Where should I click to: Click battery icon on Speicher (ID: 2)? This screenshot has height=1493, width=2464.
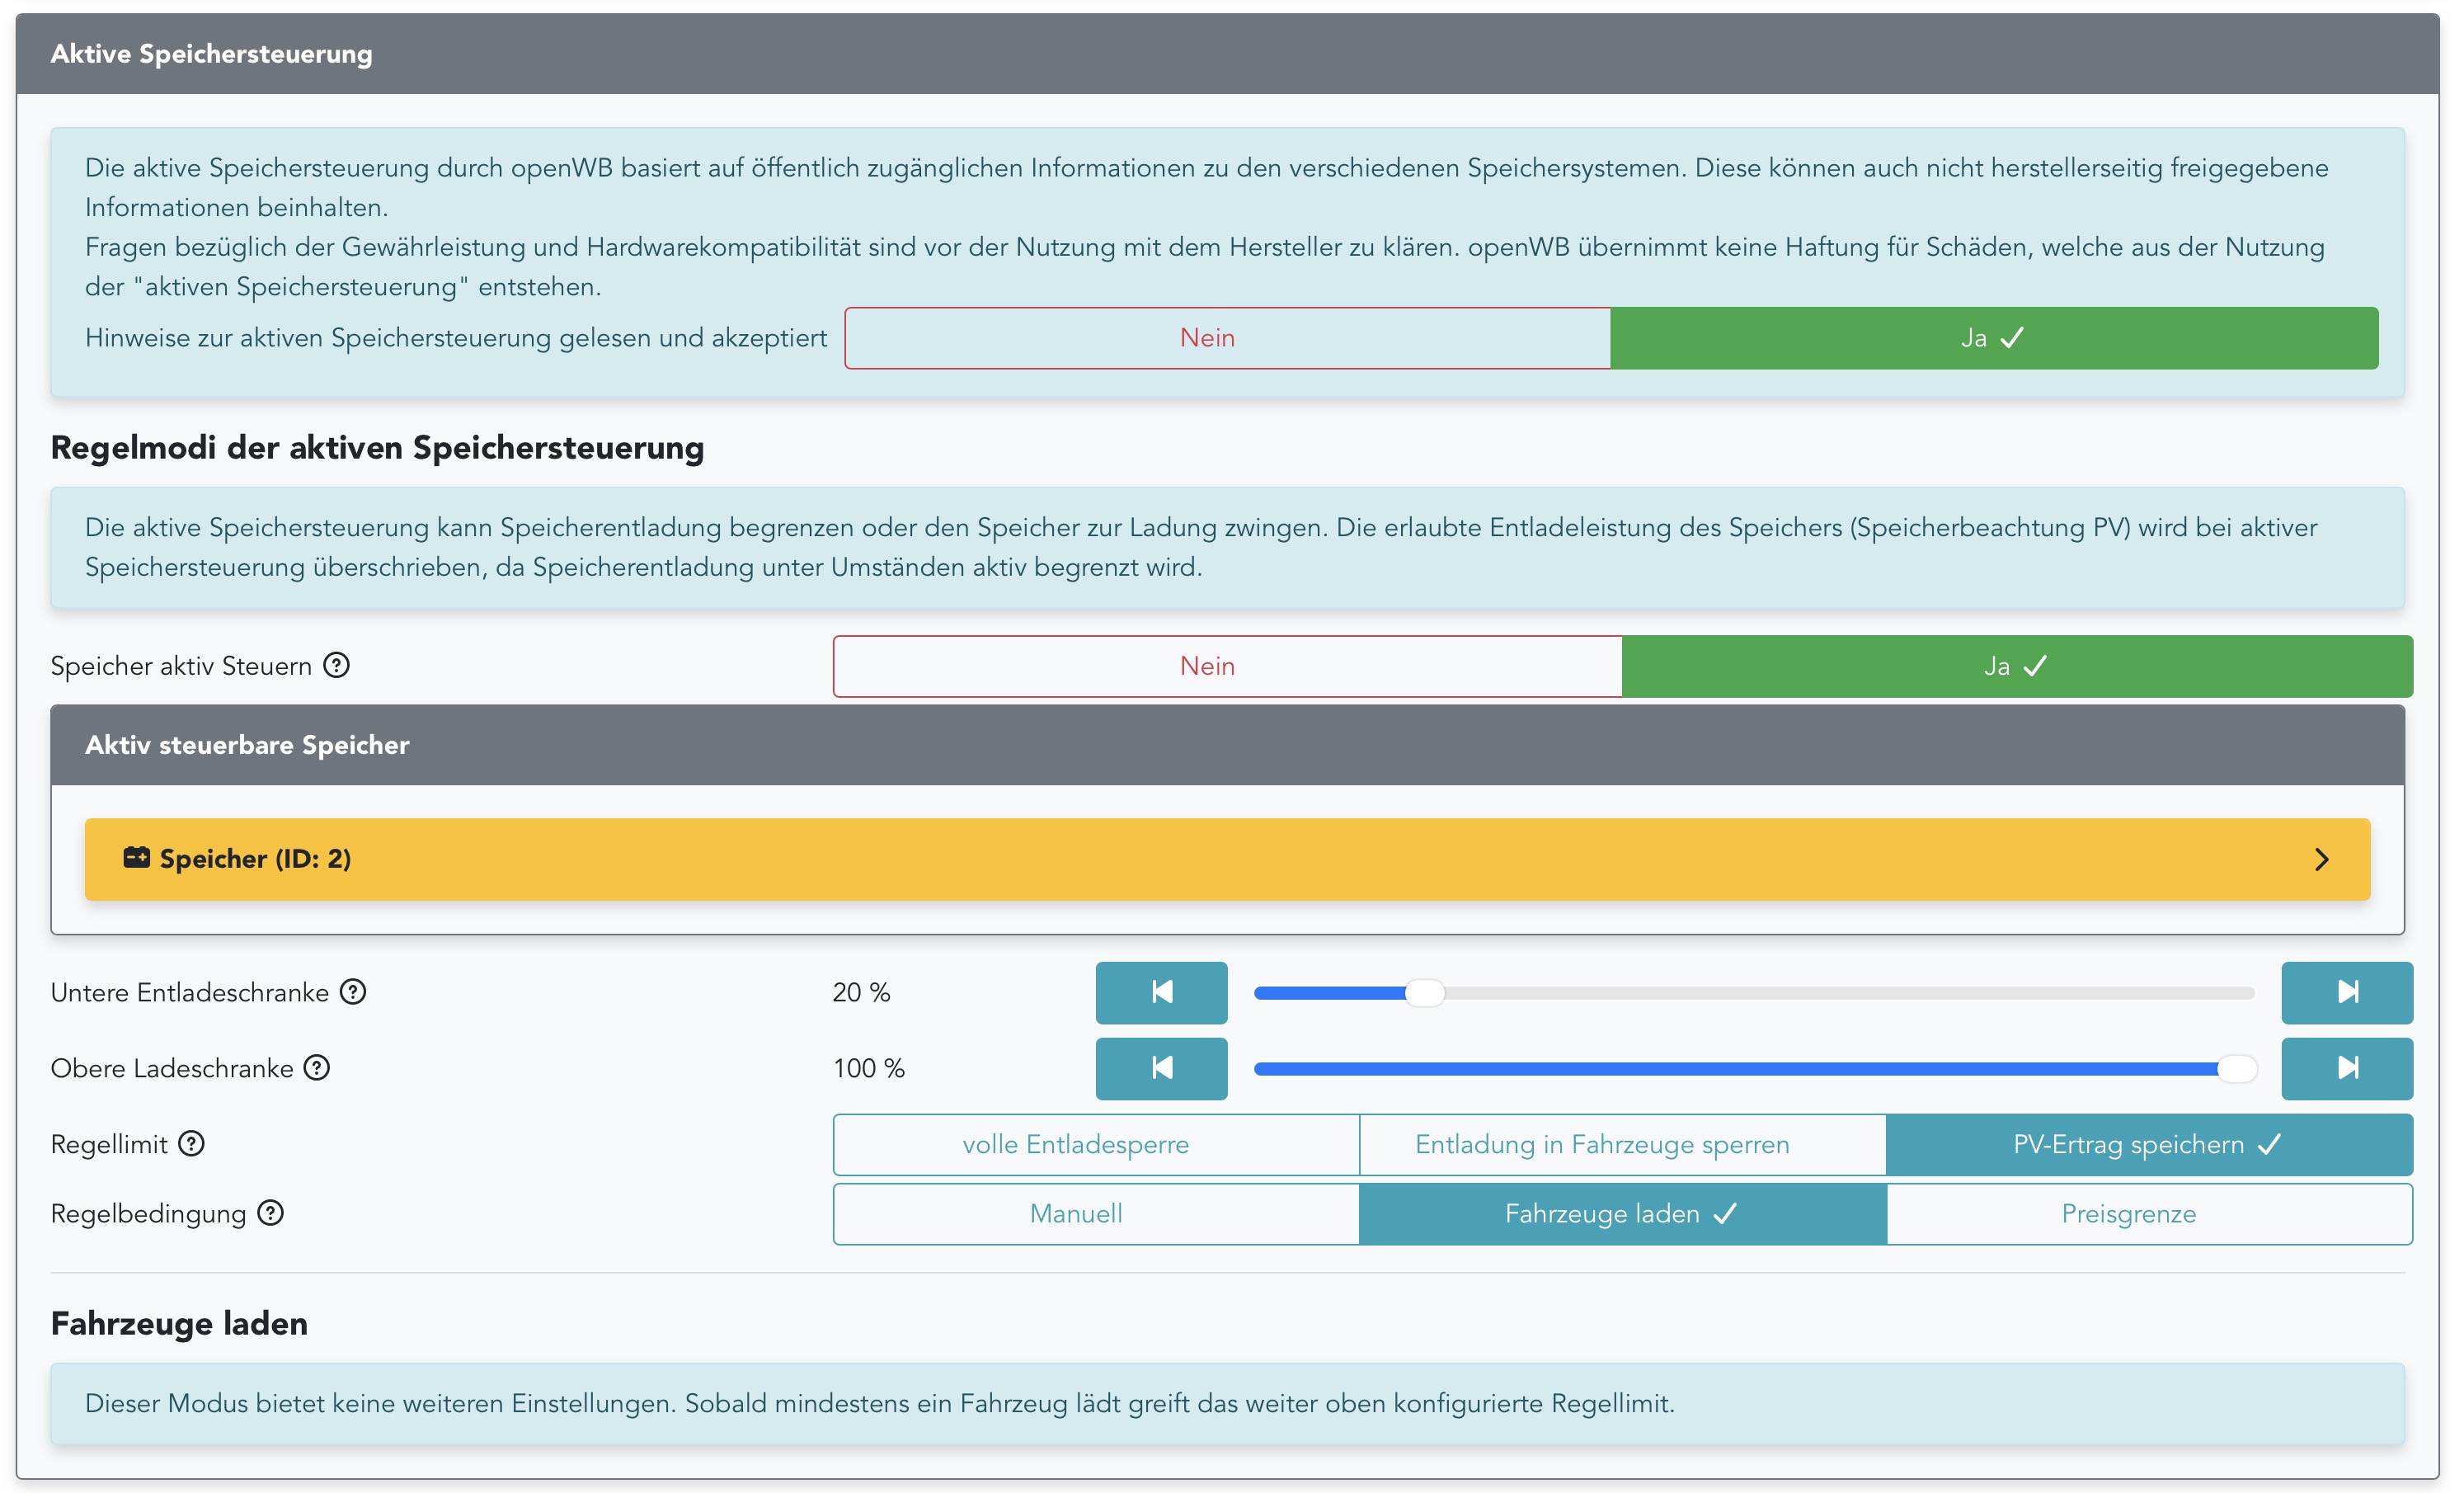point(136,858)
